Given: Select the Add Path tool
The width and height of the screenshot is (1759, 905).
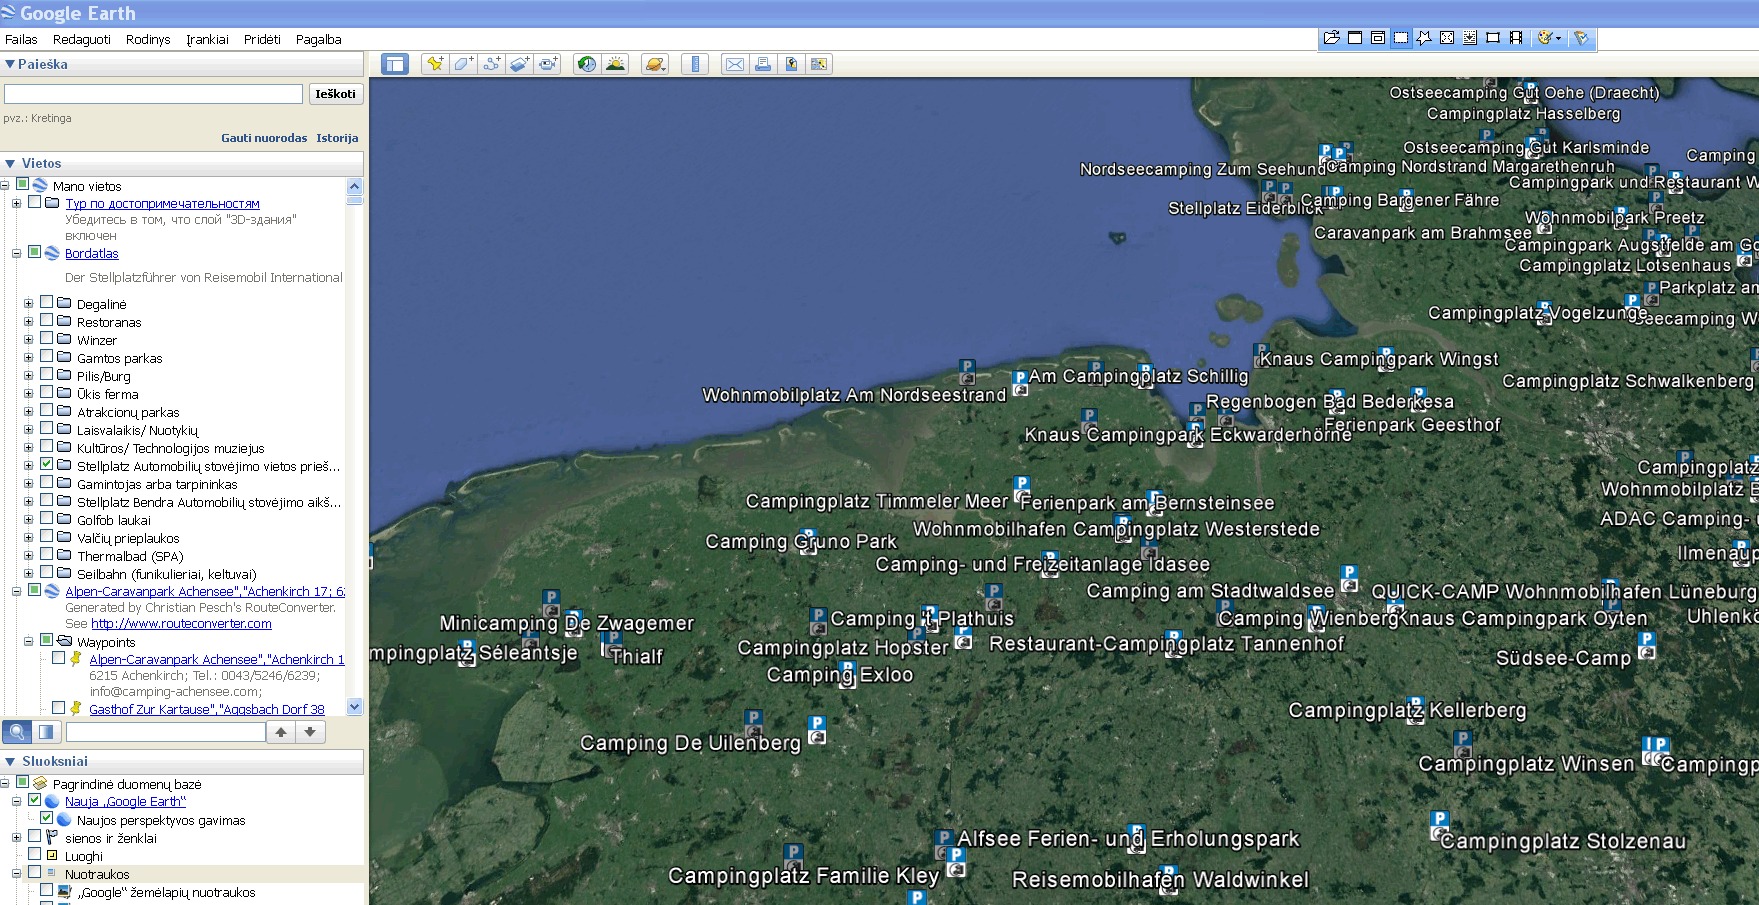Looking at the screenshot, I should point(491,64).
